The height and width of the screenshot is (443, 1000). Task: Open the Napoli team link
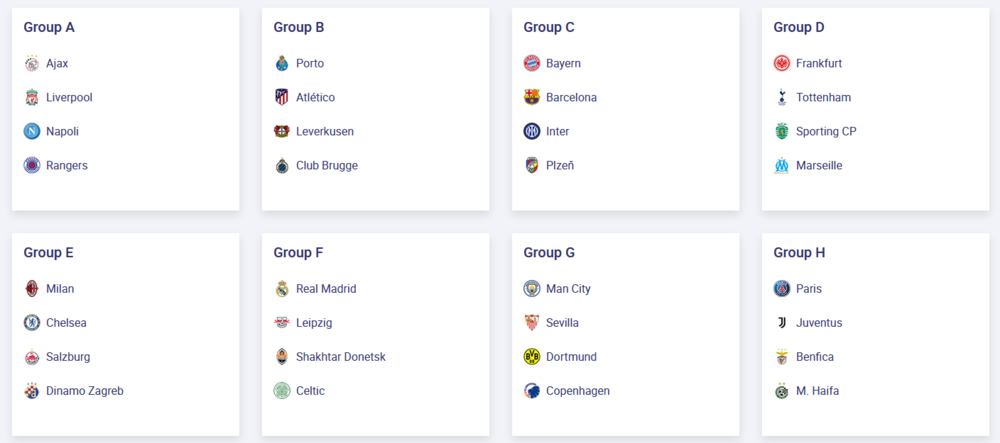point(62,132)
